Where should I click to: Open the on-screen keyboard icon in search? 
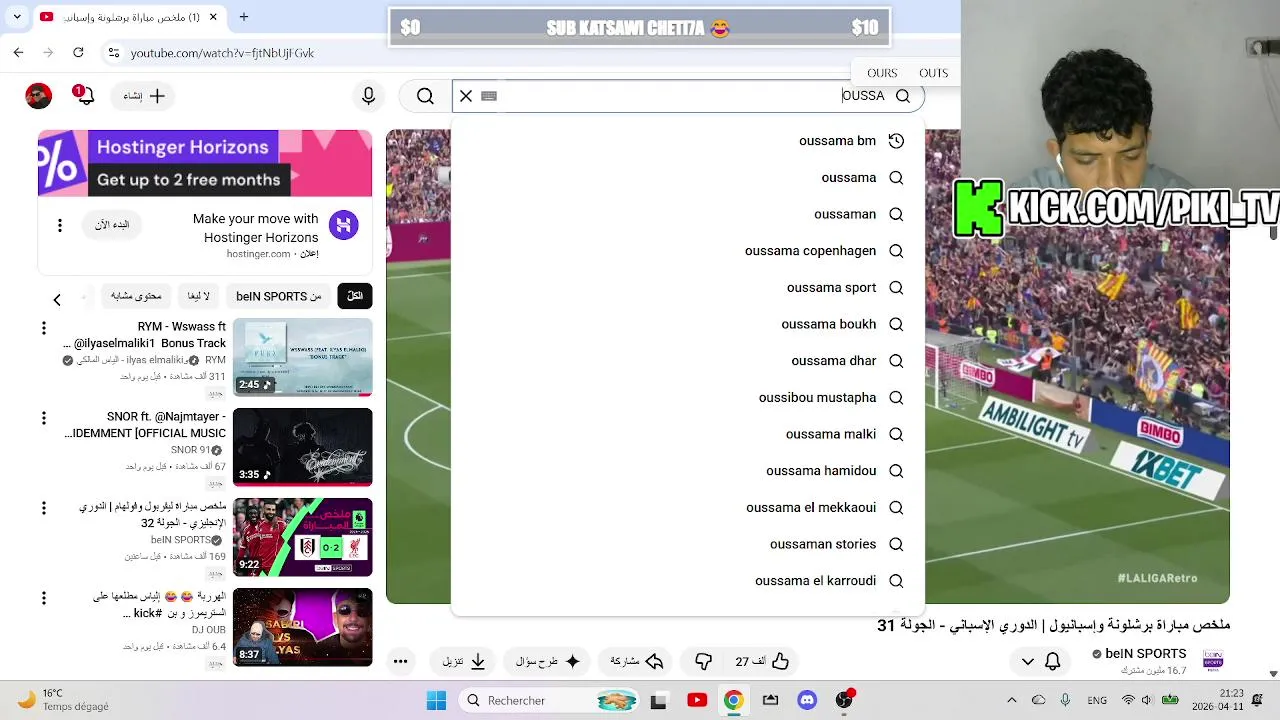click(489, 96)
